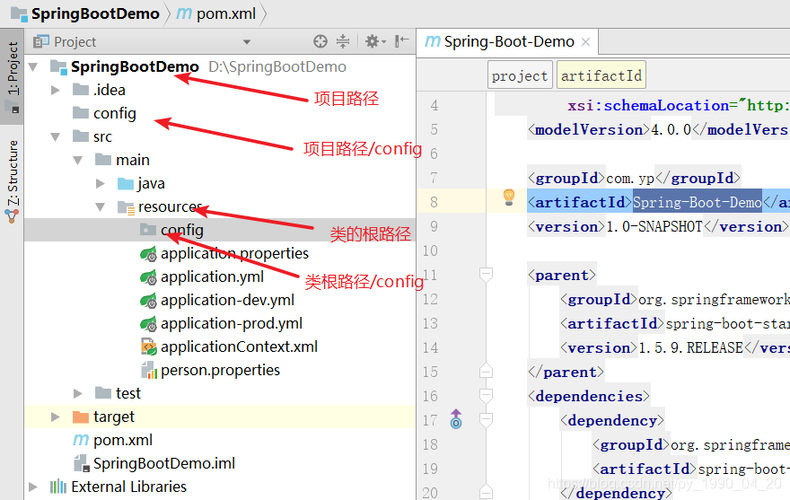Collapse the SpringBootDemo root node
Viewport: 790px width, 500px height.
pyautogui.click(x=33, y=66)
